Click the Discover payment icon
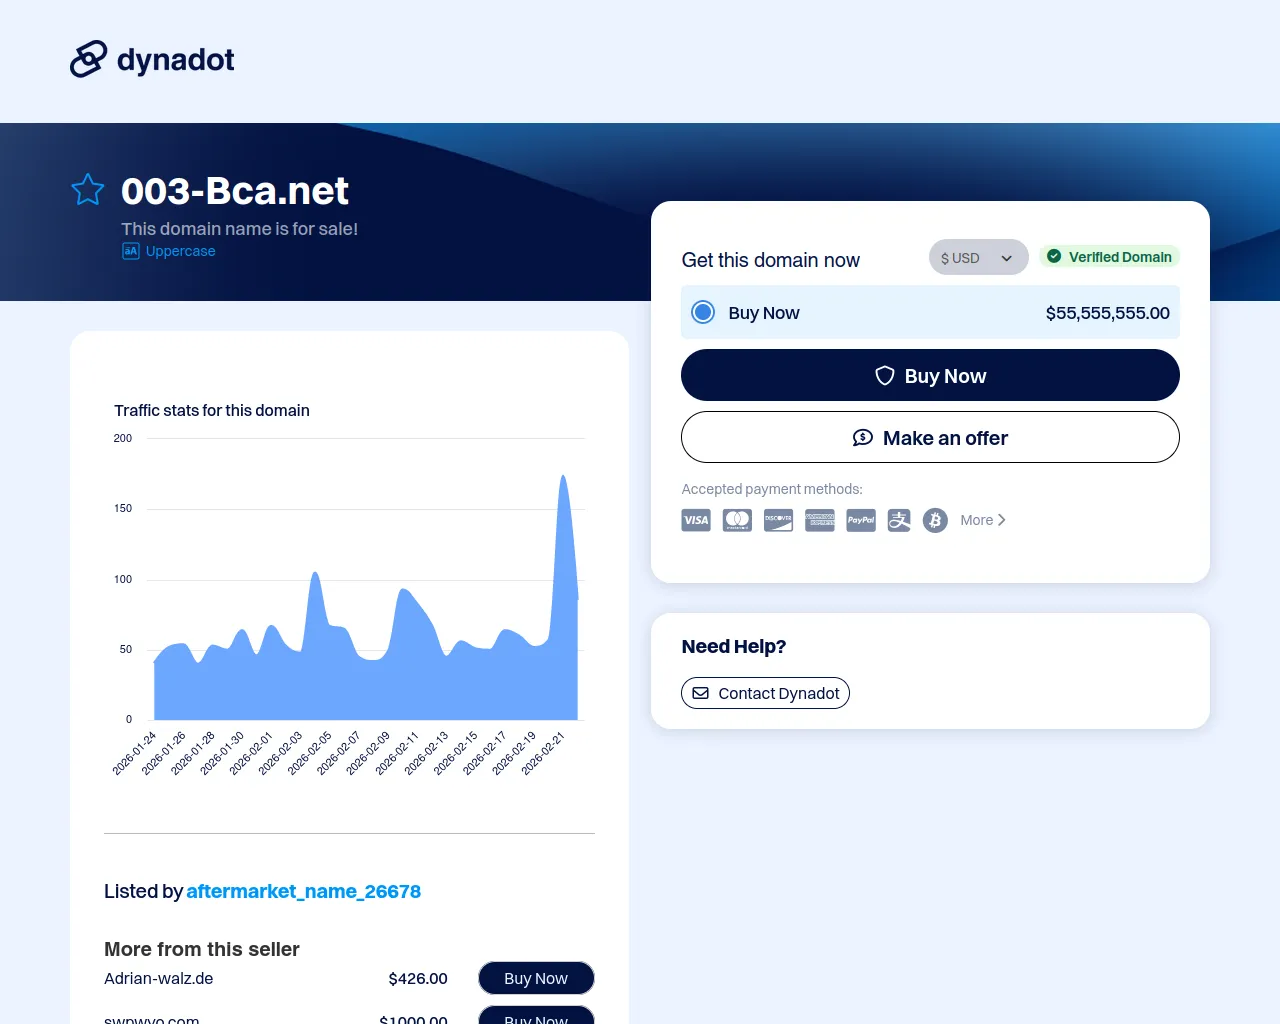Viewport: 1280px width, 1024px height. (778, 520)
